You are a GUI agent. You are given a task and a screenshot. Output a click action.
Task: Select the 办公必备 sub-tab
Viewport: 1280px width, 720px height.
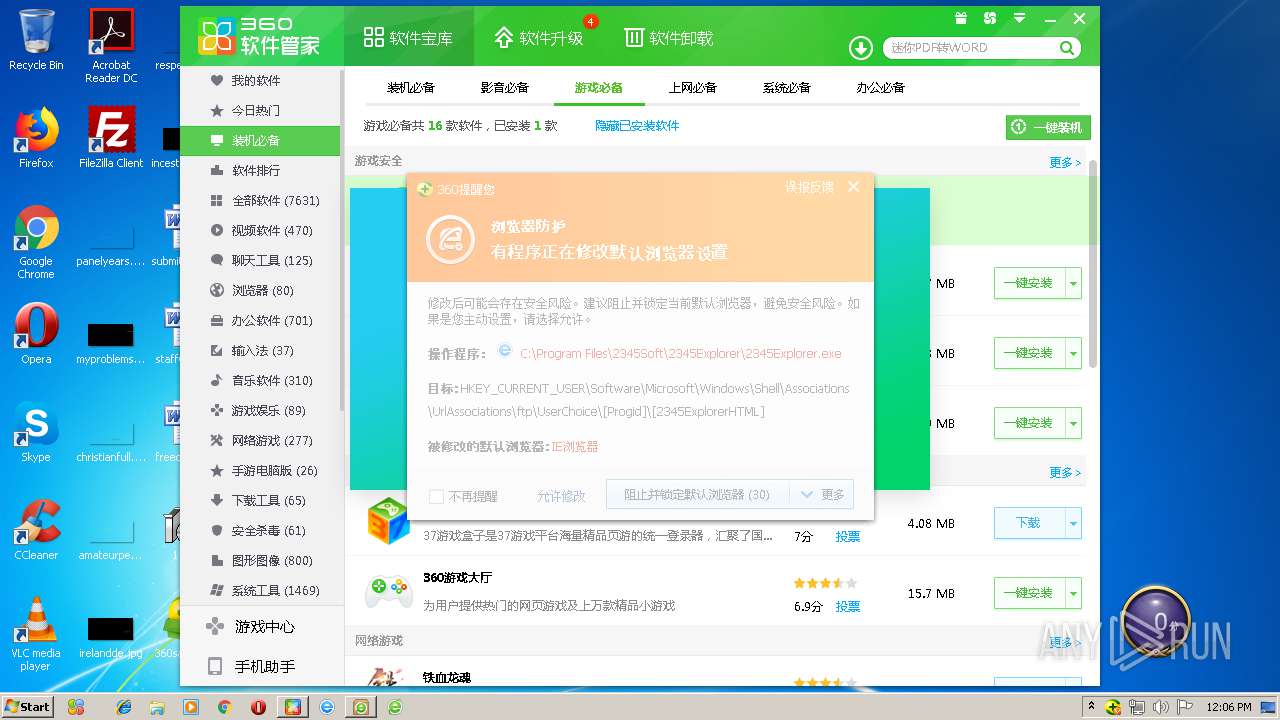[x=881, y=87]
